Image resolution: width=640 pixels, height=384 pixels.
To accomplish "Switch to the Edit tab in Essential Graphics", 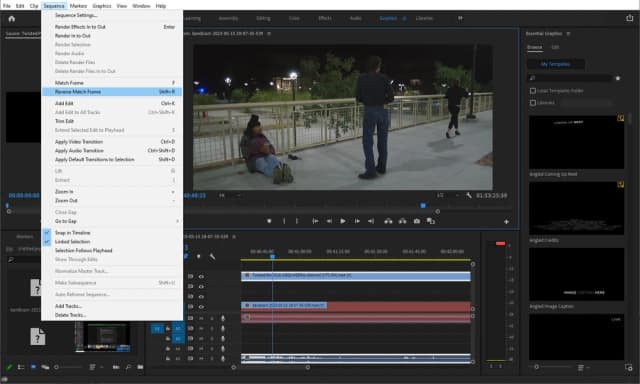I will click(x=556, y=47).
